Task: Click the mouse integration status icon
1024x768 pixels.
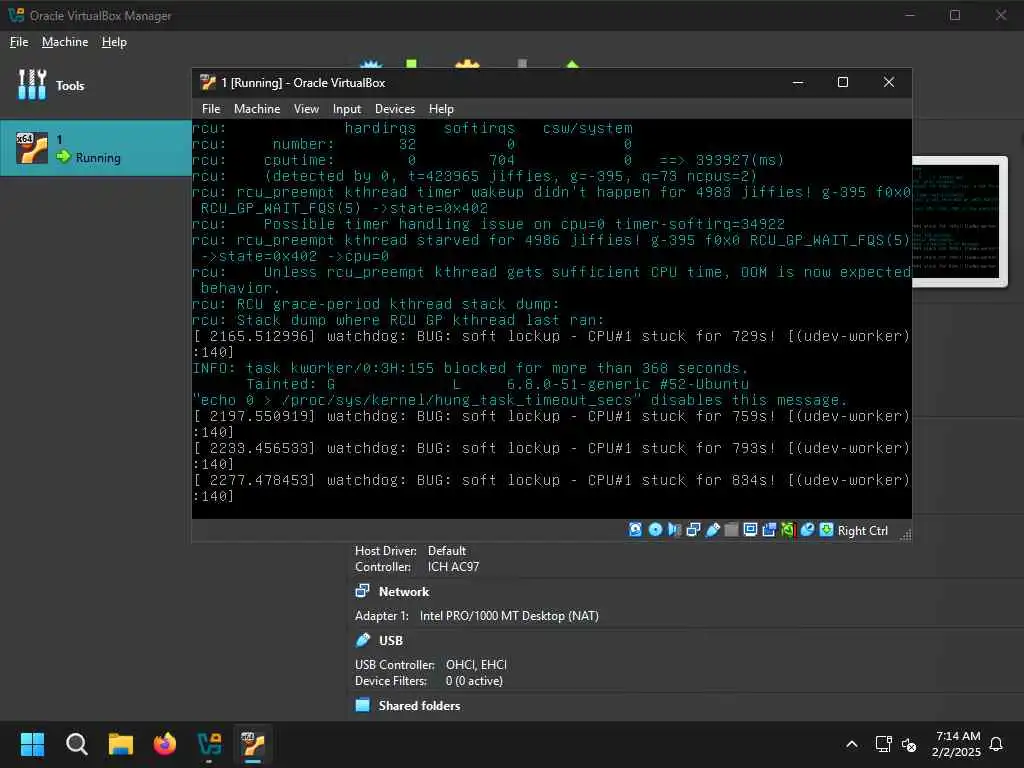Action: (807, 530)
